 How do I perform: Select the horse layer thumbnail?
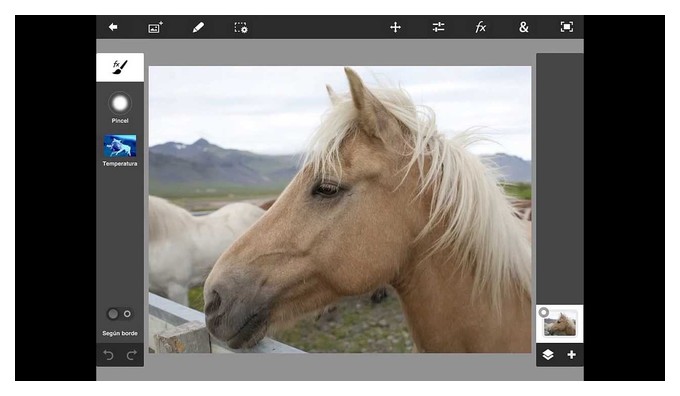pos(560,324)
